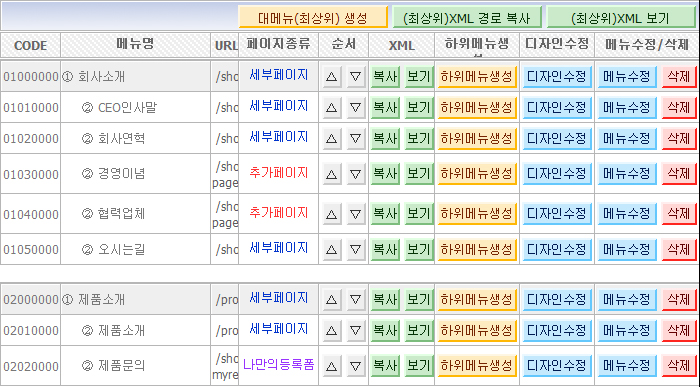
Task: Create a new top-level menu (대메뉴 생성)
Action: point(313,18)
